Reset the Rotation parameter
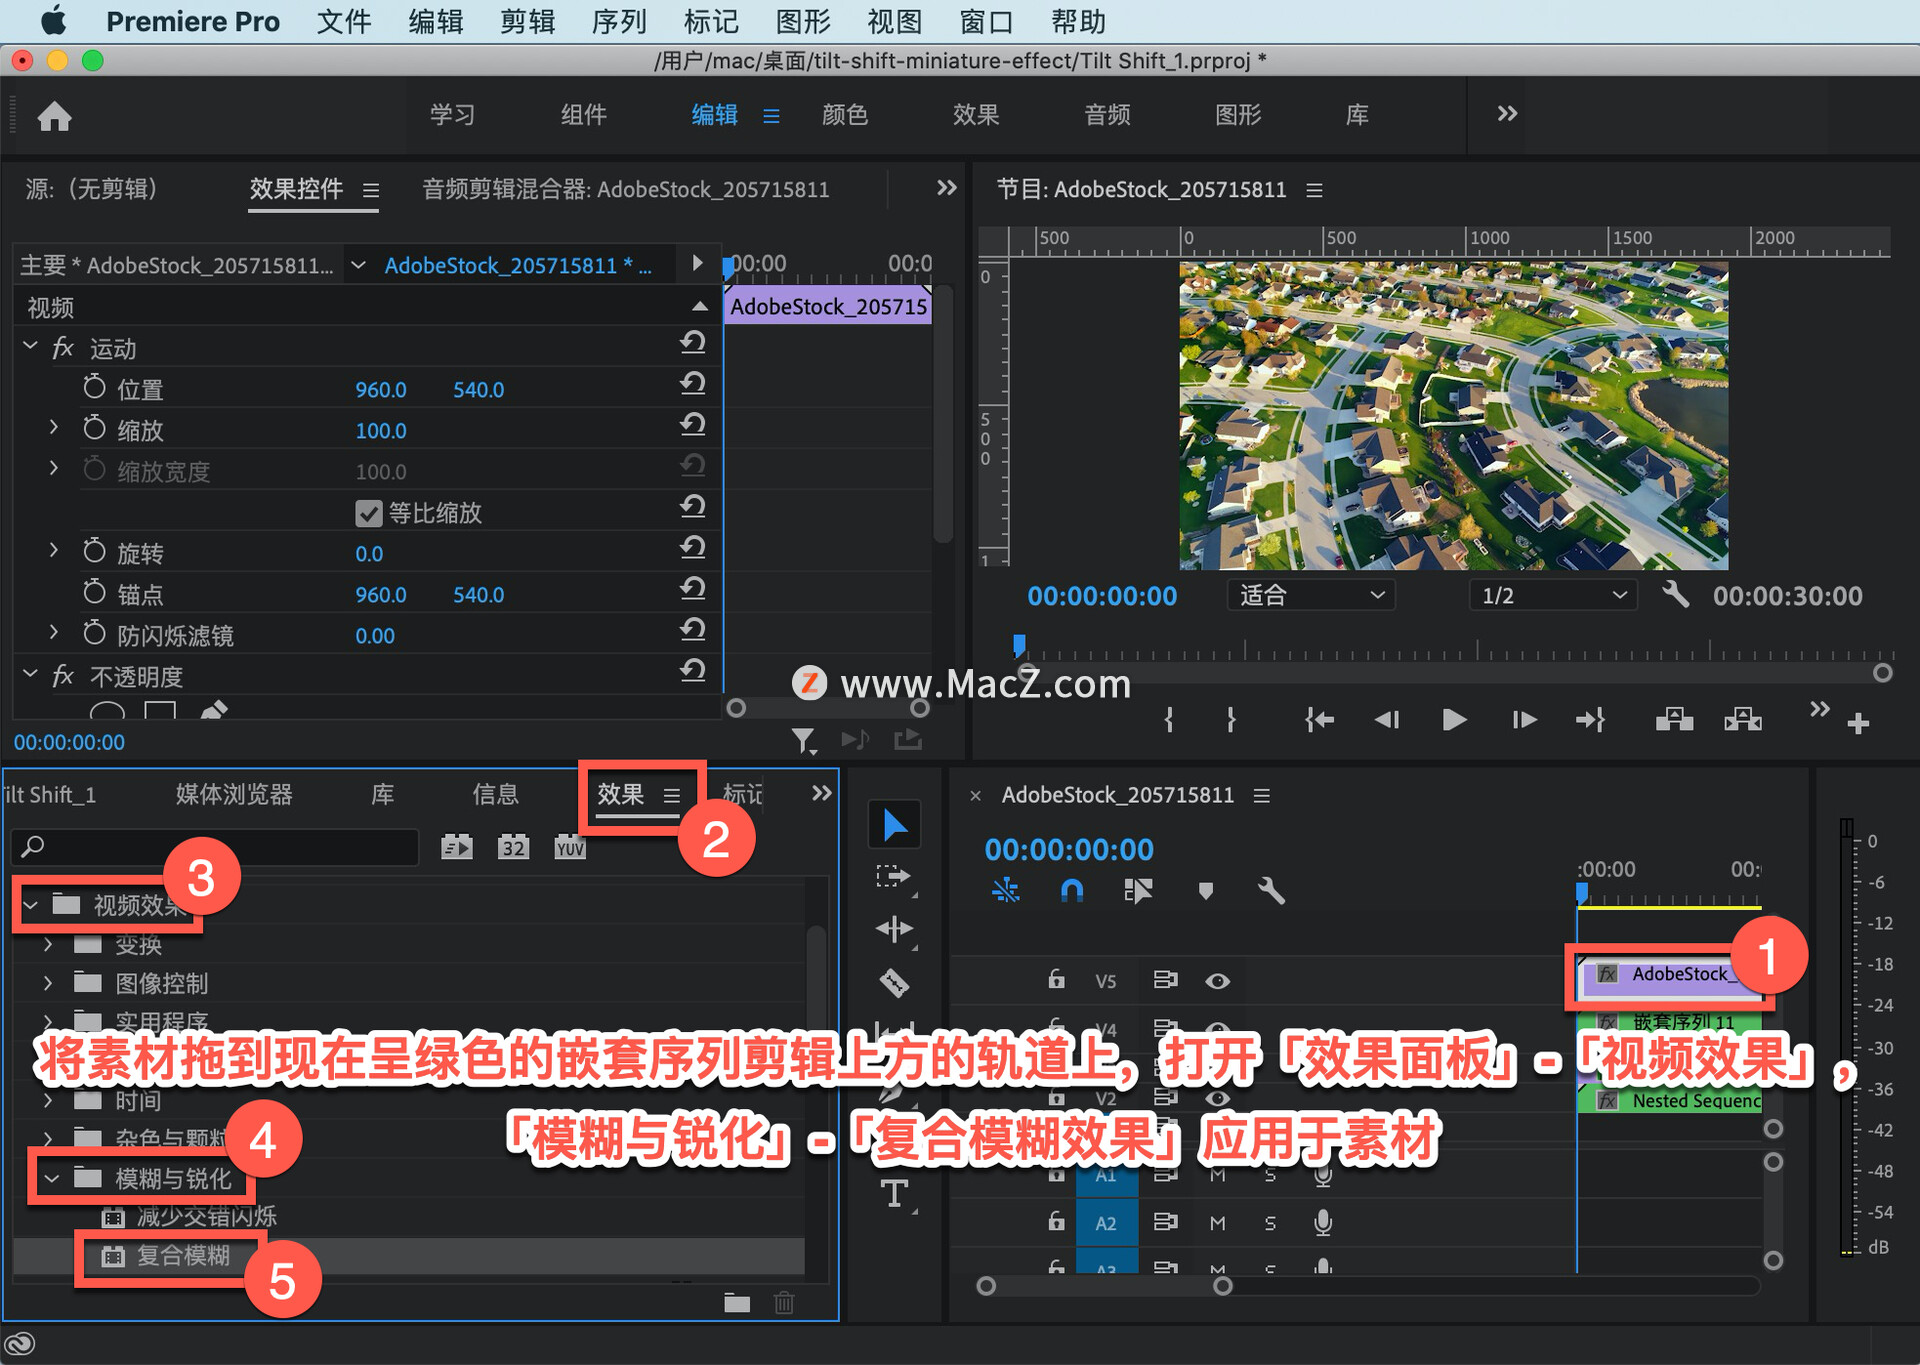Screen dimensions: 1920x1365 tap(693, 547)
